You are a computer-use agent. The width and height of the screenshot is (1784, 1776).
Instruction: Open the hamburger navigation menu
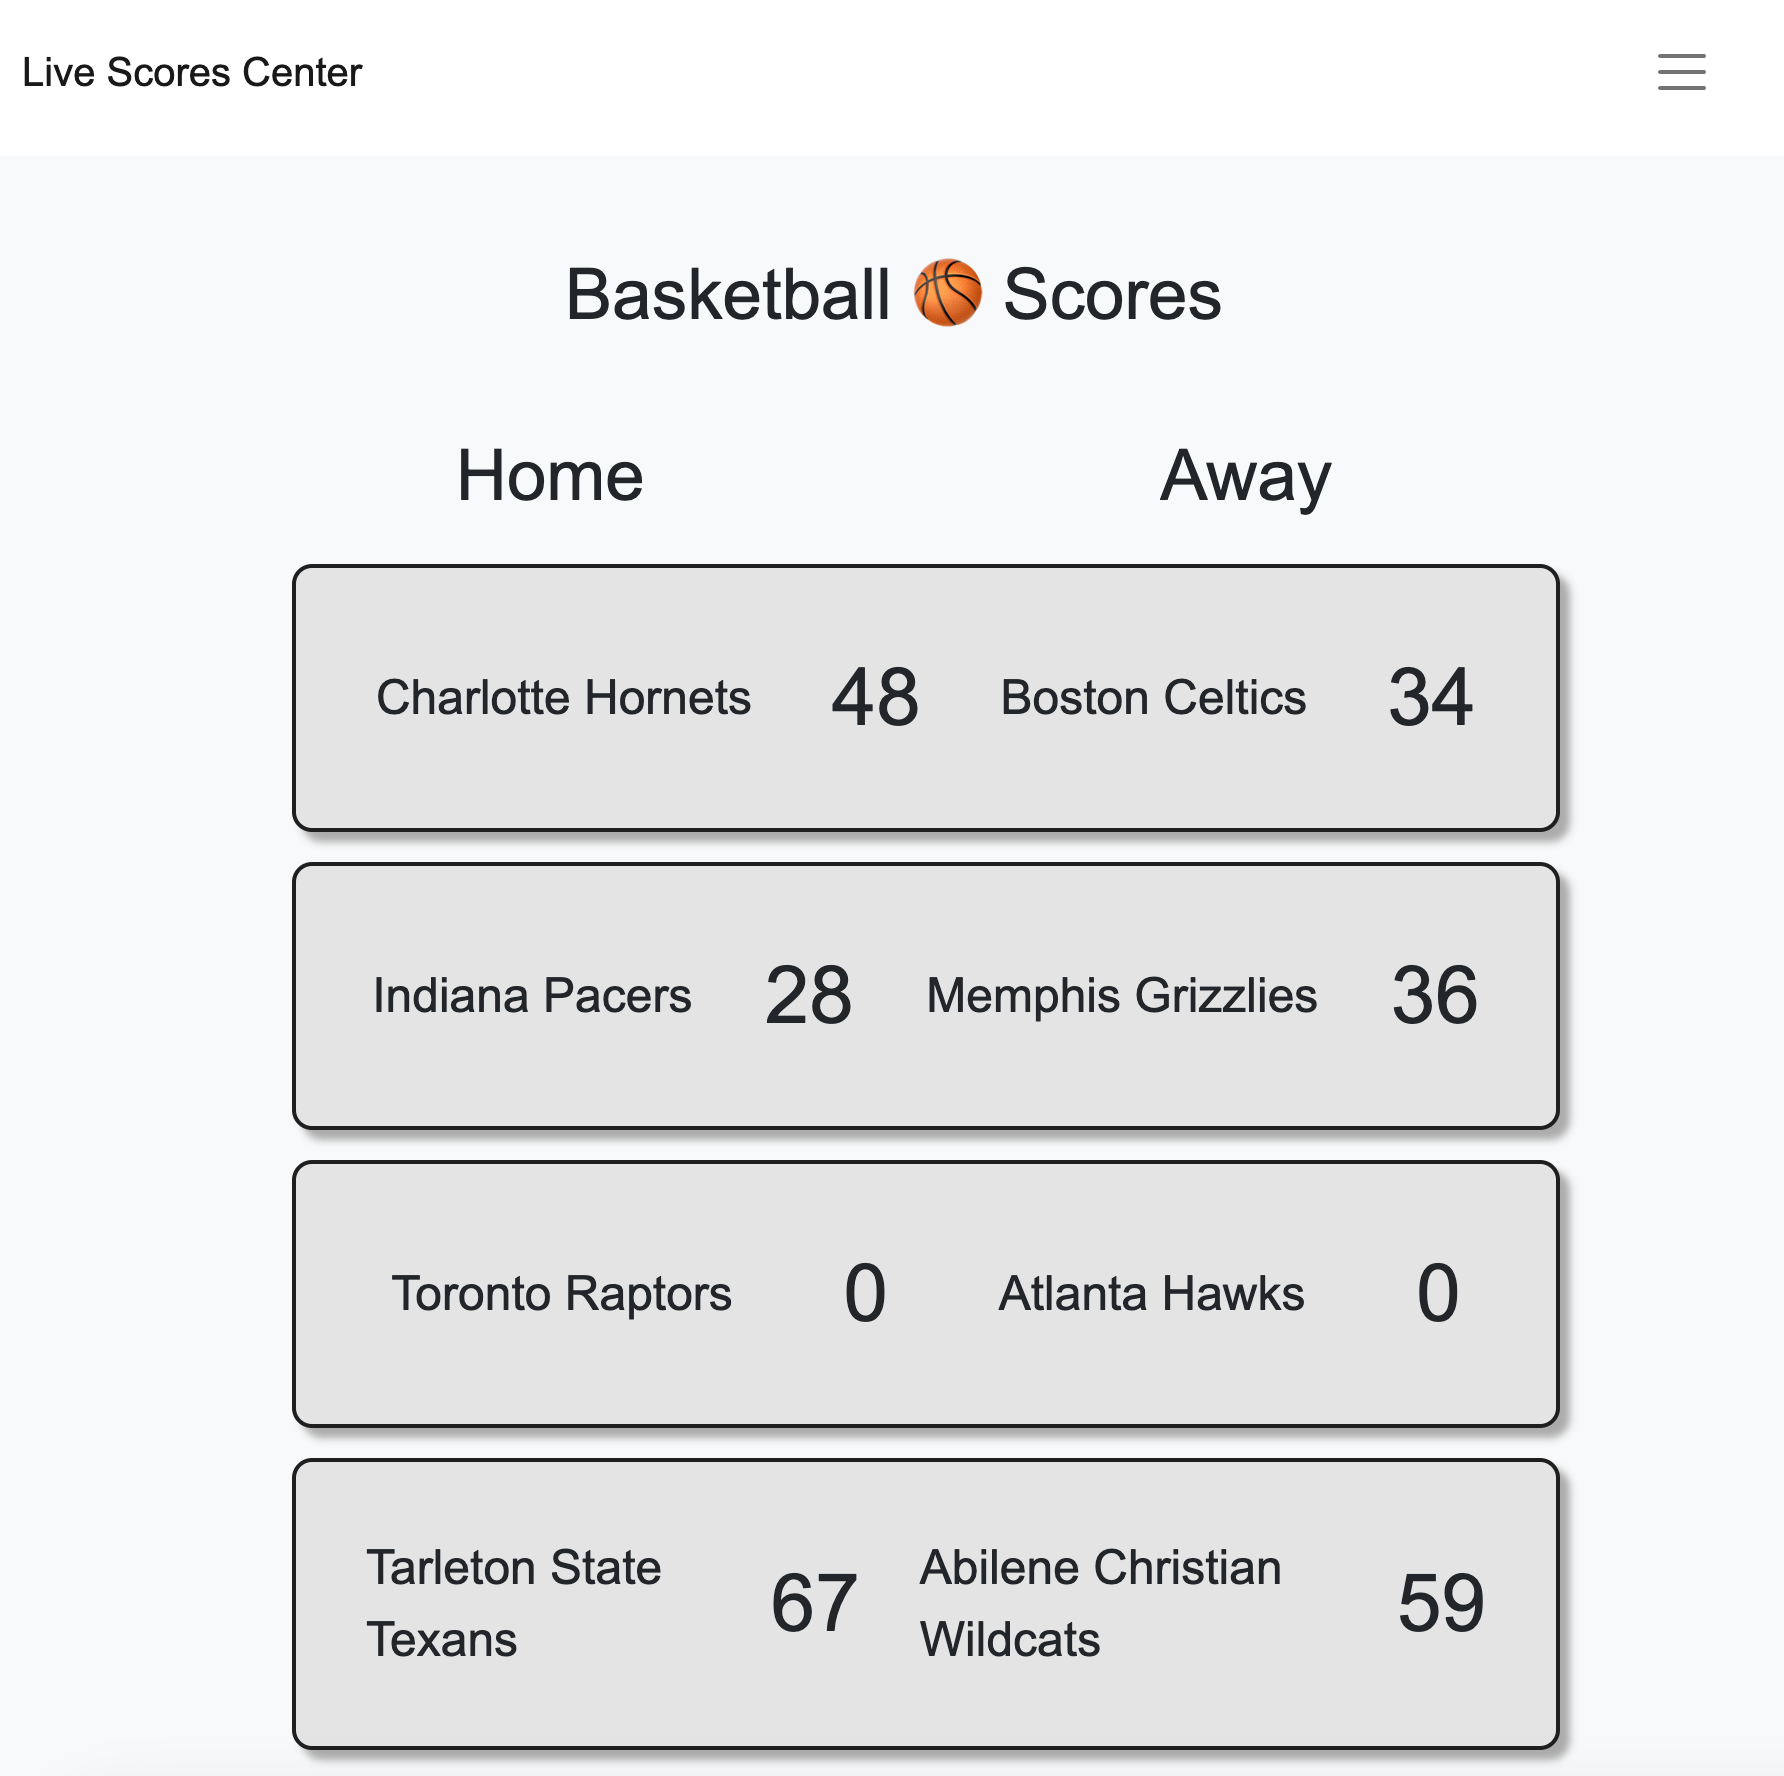pos(1681,72)
